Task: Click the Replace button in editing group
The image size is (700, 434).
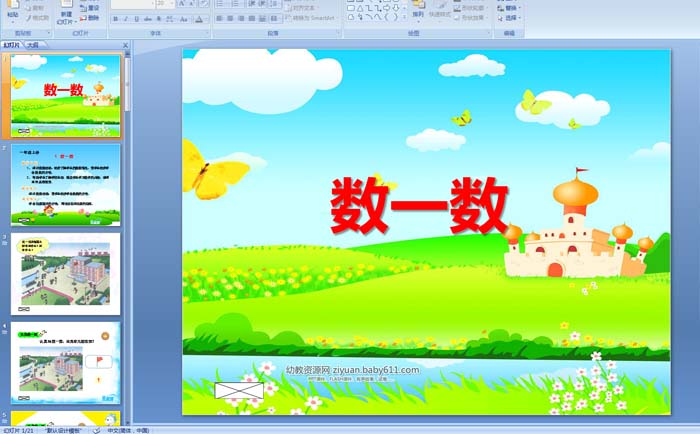Action: [511, 7]
